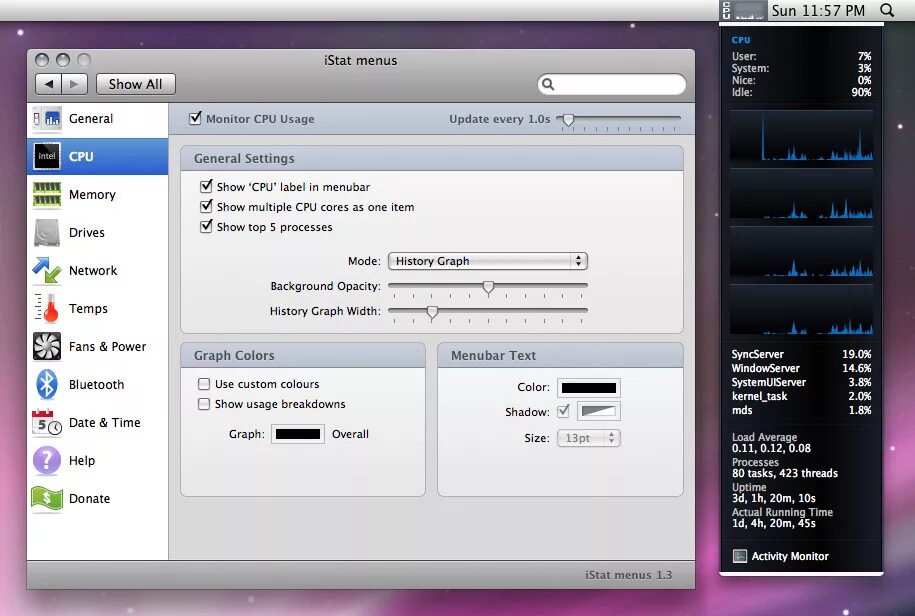Click the Actual Running Time value 1d, 4h, 20m, 45s
Viewport: 915px width, 616px height.
coord(774,523)
